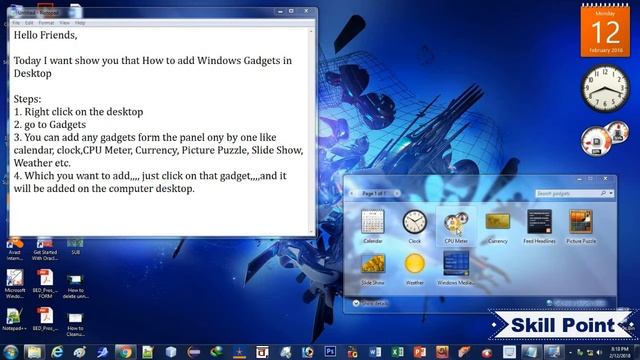Viewport: 640px width, 360px height.
Task: Click the desktop CPU Meter gadget
Action: click(x=604, y=139)
